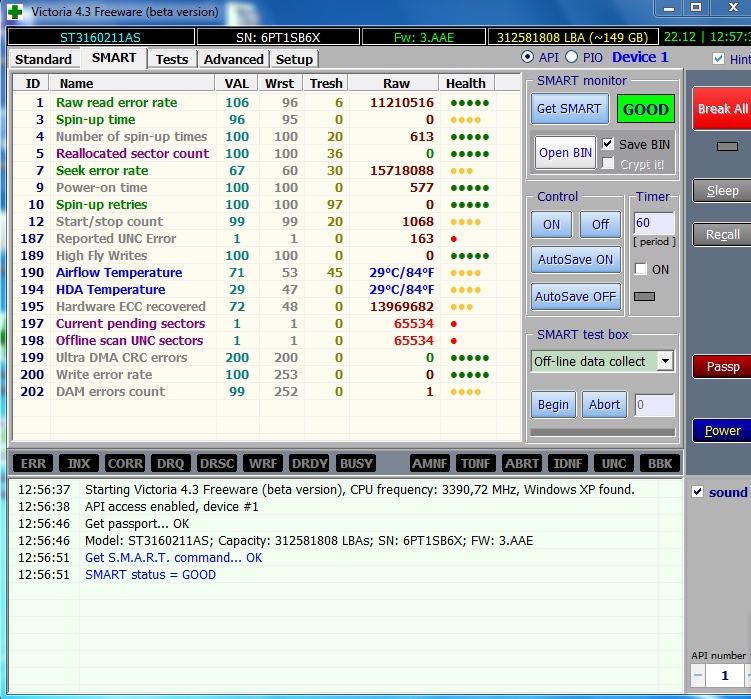The width and height of the screenshot is (751, 699).
Task: Click the SMART status = GOOD log line
Action: [x=150, y=574]
